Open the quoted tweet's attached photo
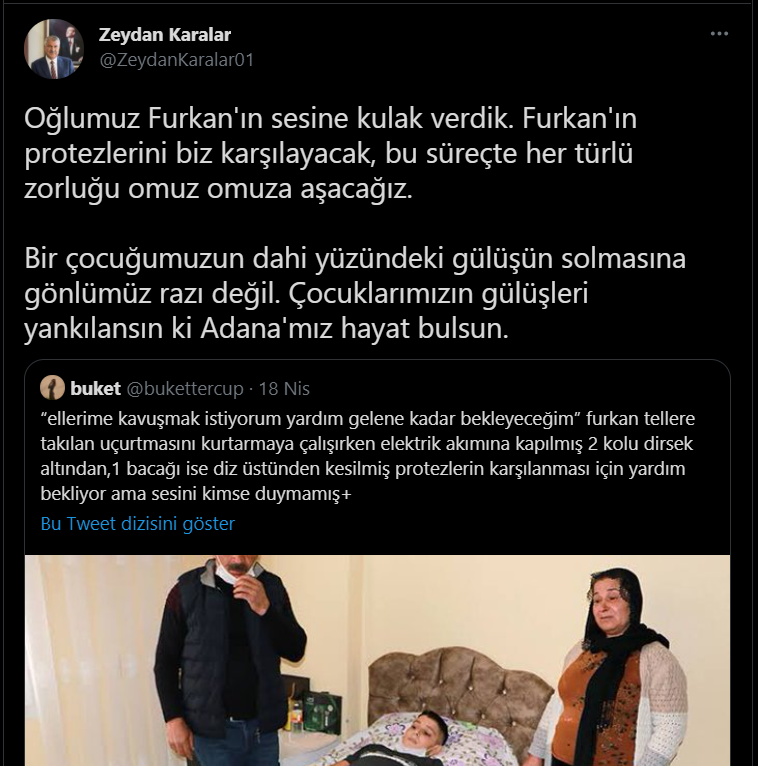Image resolution: width=758 pixels, height=766 pixels. pos(378,660)
